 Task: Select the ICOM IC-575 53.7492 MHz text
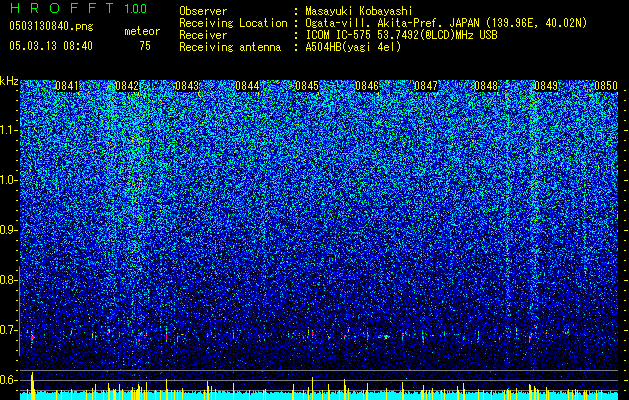401,35
